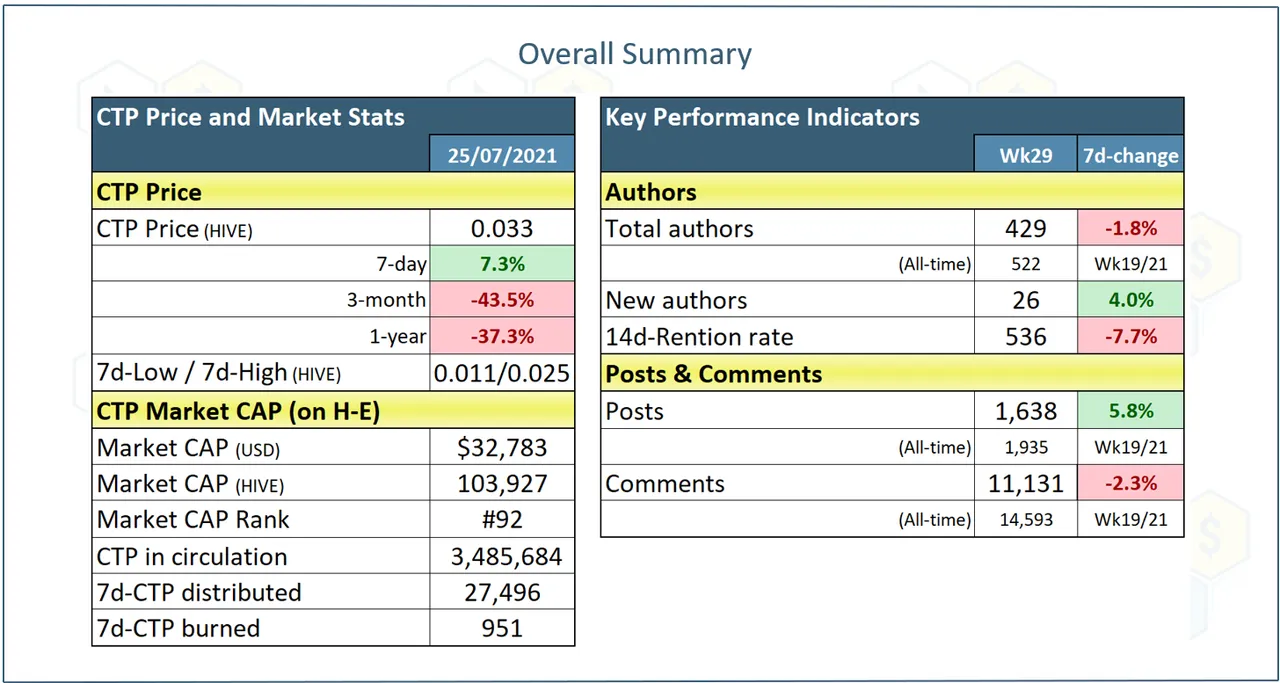1280x683 pixels.
Task: Click the red '-2.3%' cell
Action: click(x=1131, y=484)
